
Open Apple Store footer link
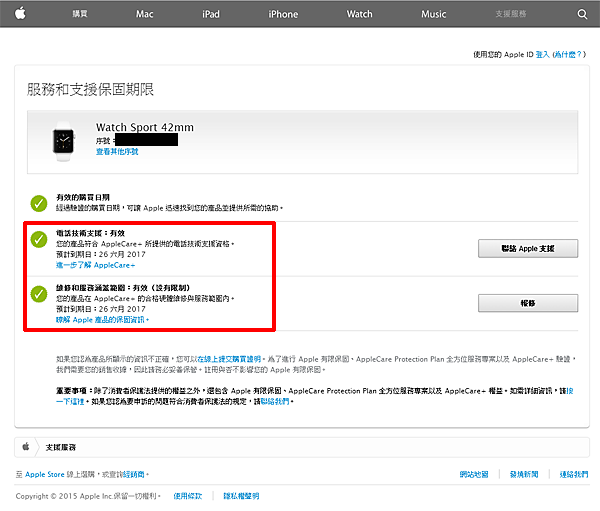pyautogui.click(x=44, y=474)
